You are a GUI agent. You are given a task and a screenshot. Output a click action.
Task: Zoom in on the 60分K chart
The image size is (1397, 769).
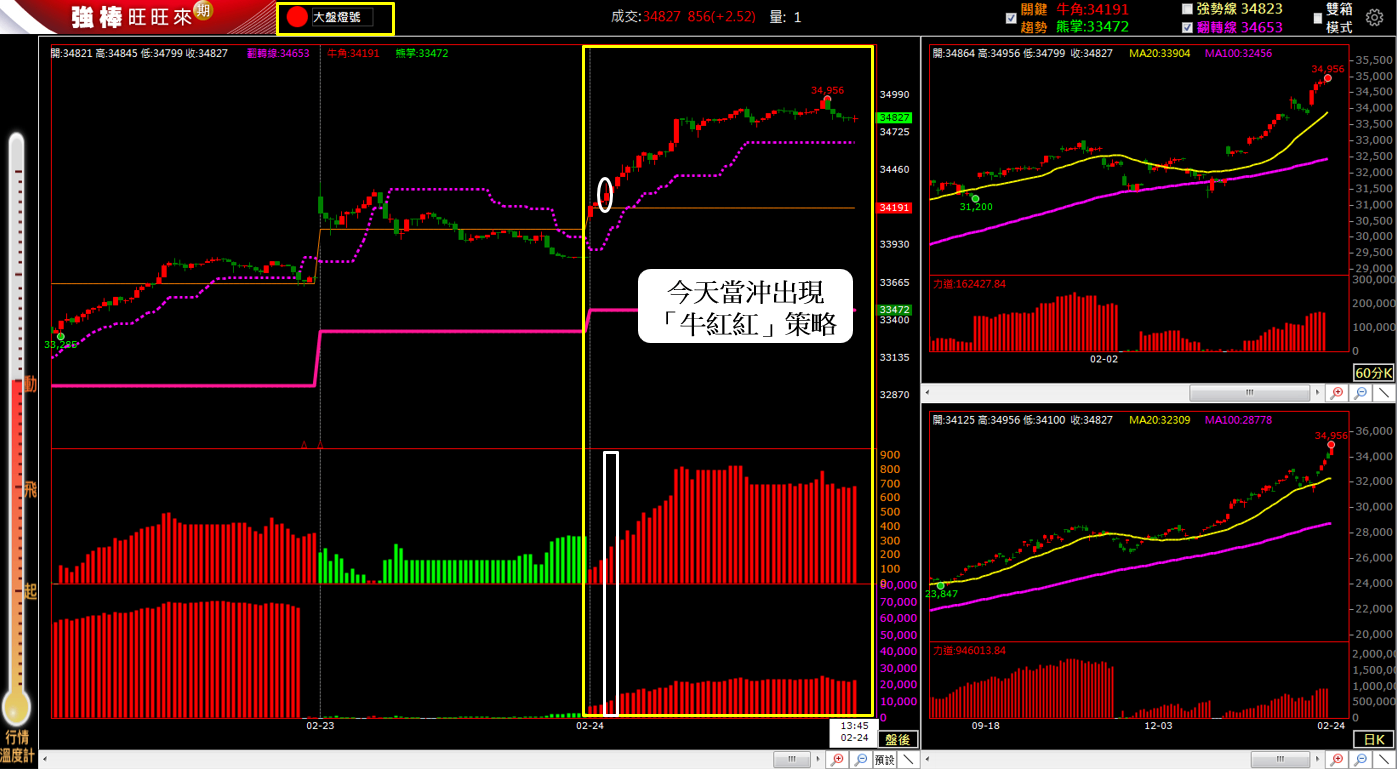[1337, 393]
